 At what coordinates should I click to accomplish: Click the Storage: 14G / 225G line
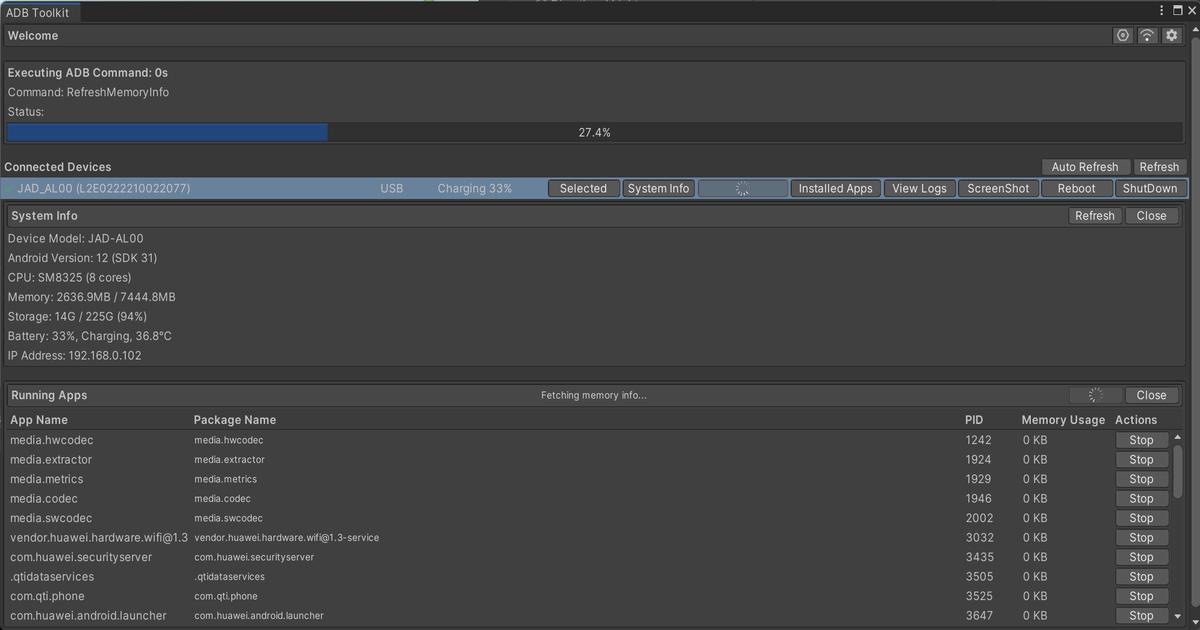(x=77, y=316)
